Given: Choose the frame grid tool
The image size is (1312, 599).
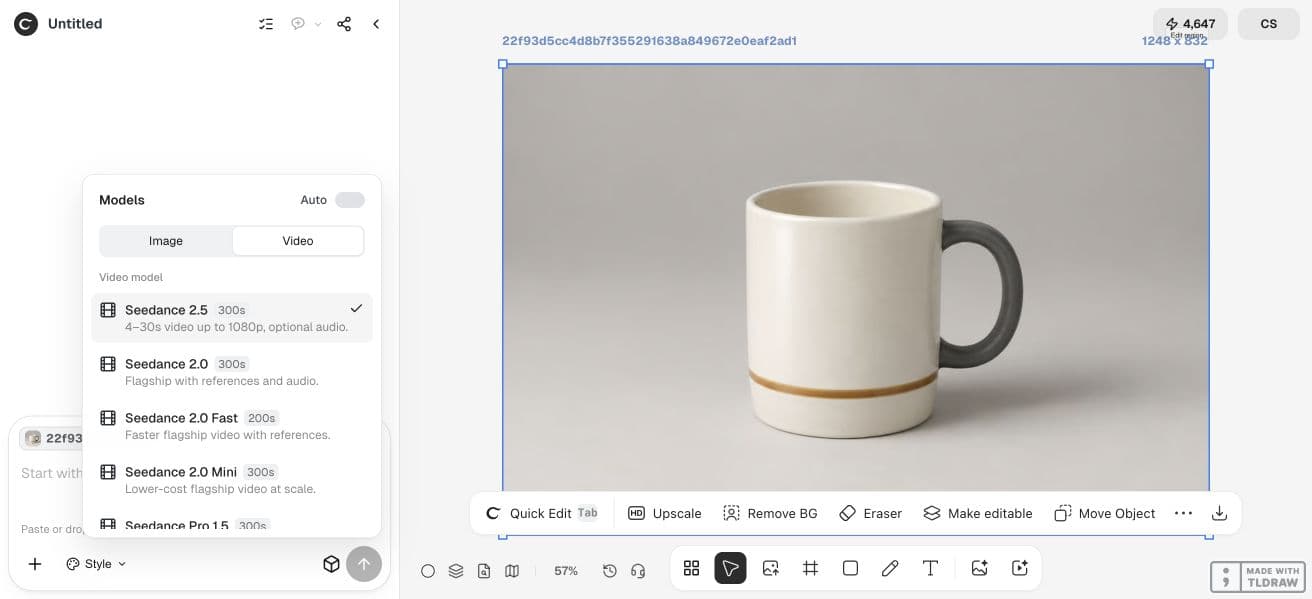Looking at the screenshot, I should 810,568.
